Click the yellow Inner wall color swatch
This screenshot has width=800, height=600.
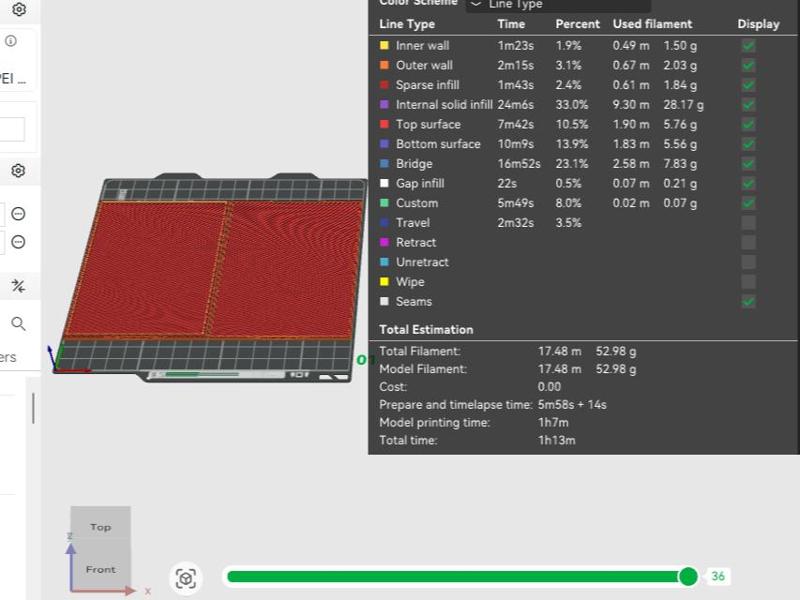(x=384, y=45)
